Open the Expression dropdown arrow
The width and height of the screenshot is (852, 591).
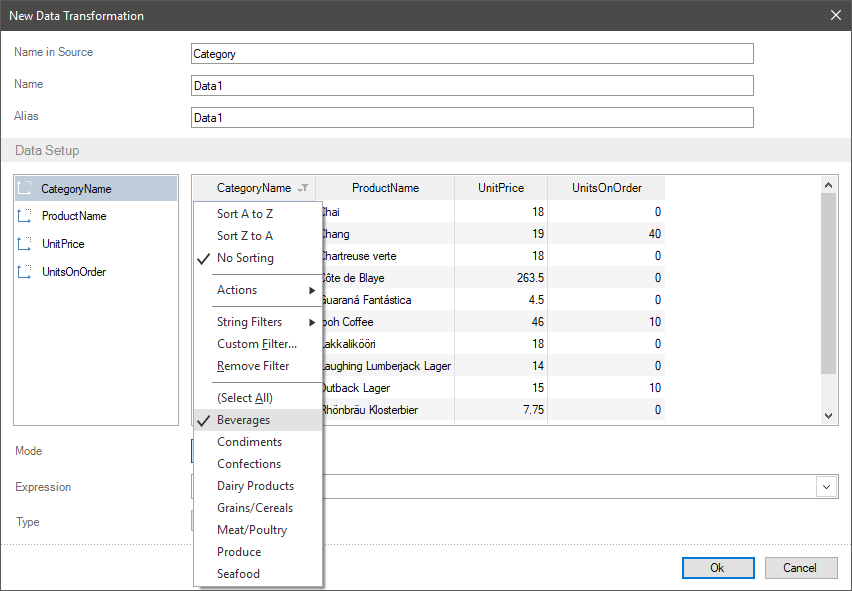pyautogui.click(x=827, y=486)
